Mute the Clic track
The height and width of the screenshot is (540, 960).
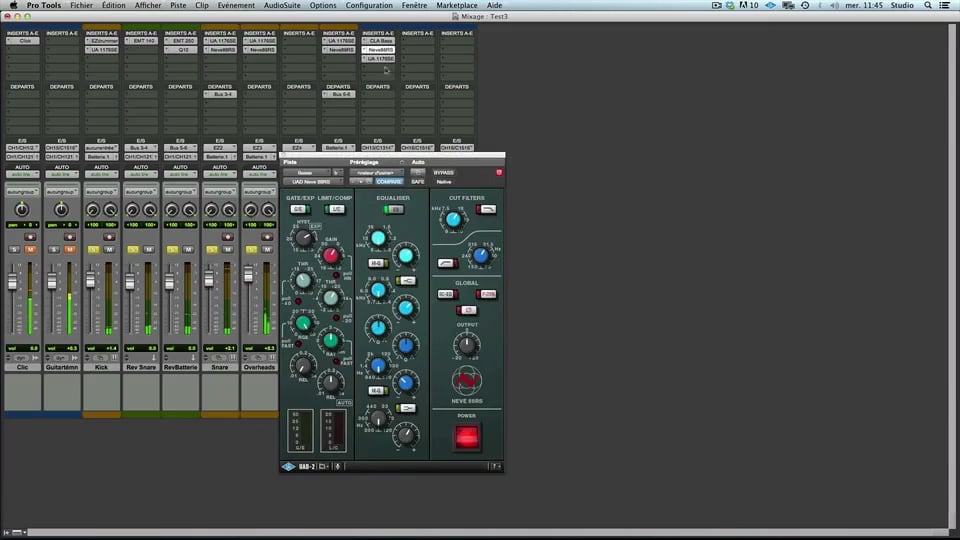coord(30,250)
